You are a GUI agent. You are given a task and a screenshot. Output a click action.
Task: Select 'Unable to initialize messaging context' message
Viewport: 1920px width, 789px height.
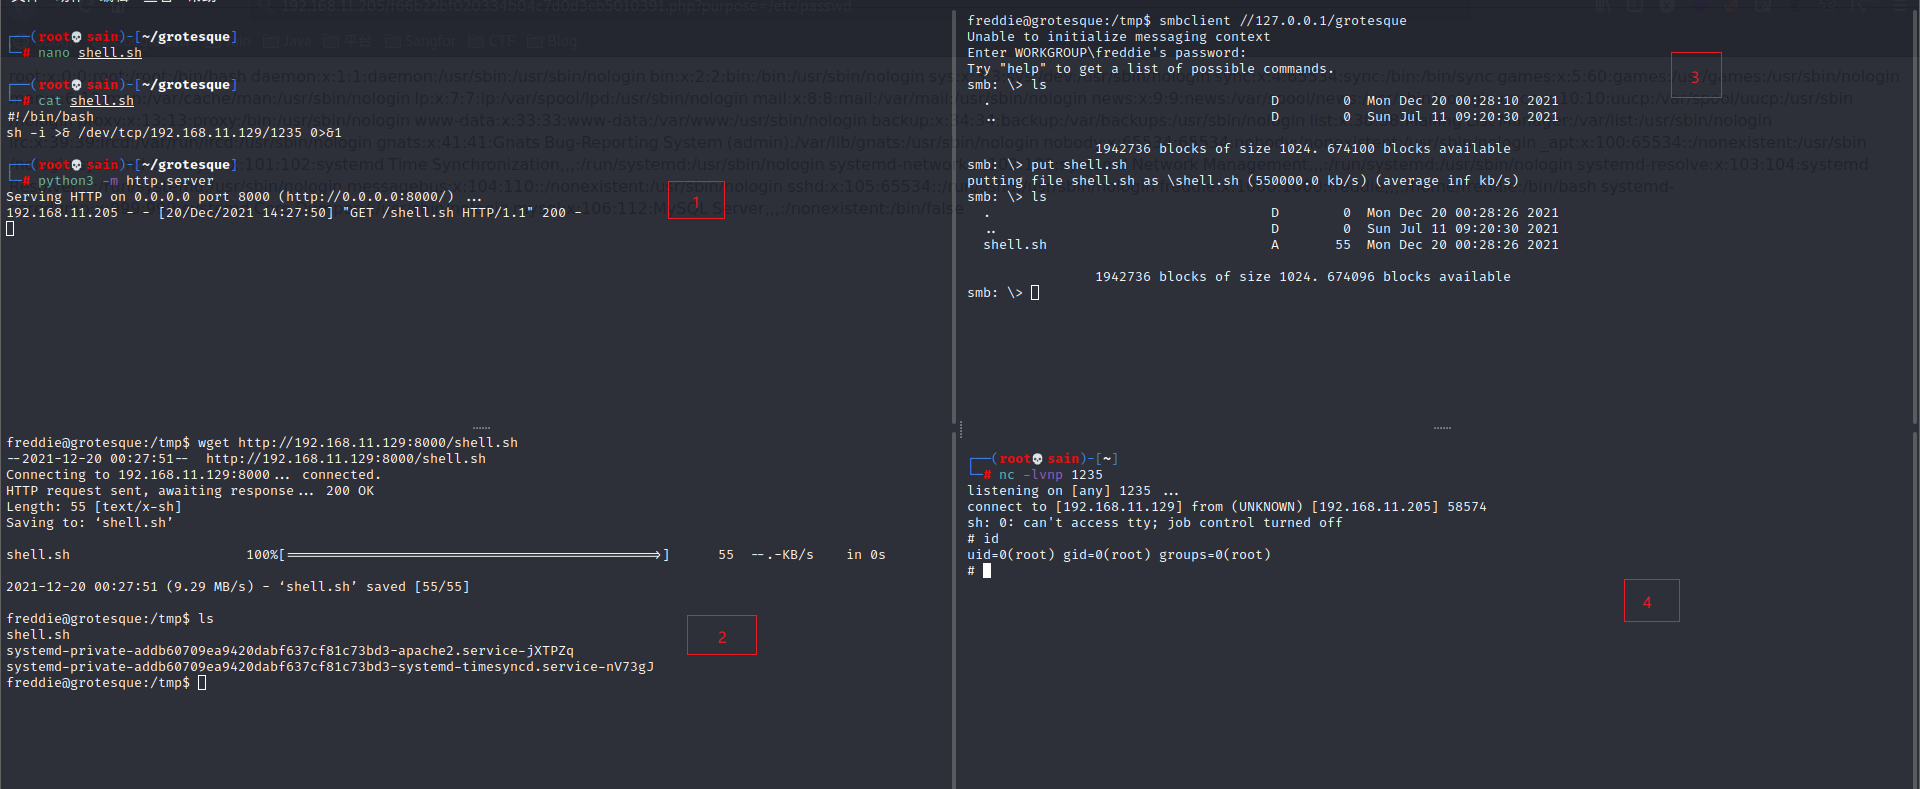[x=1119, y=37]
